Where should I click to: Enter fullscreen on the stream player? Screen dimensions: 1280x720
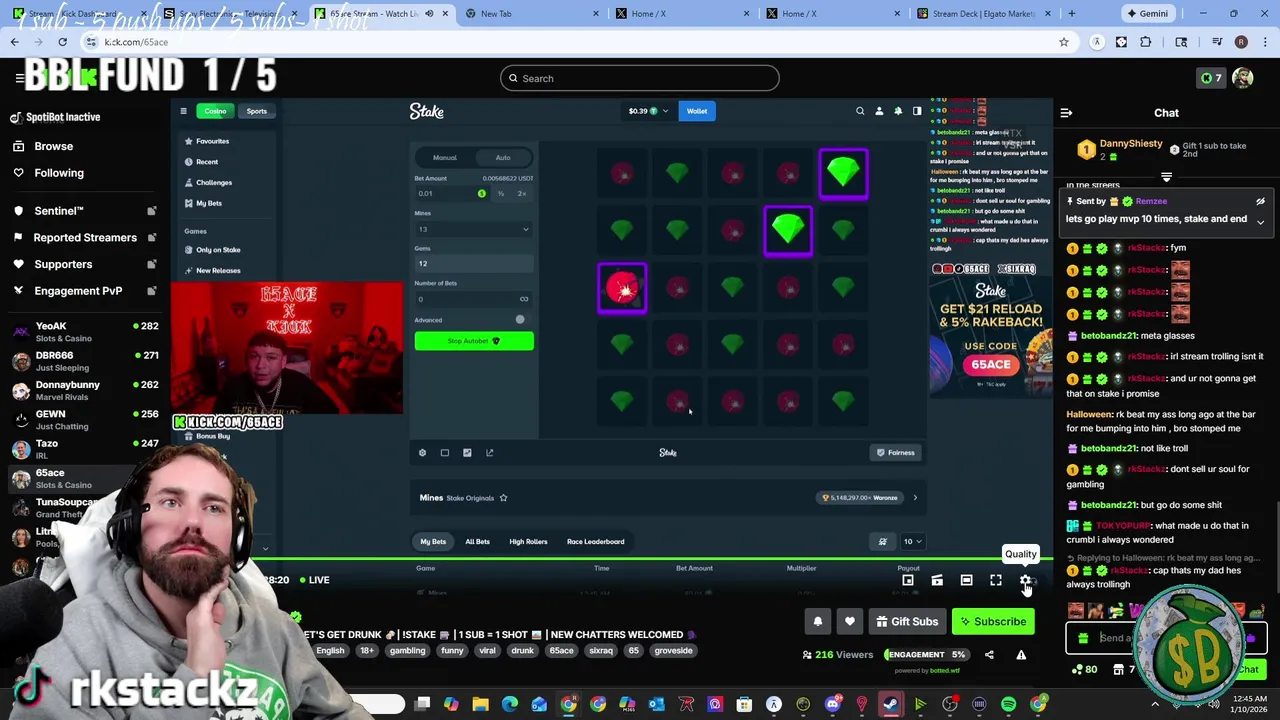(996, 580)
